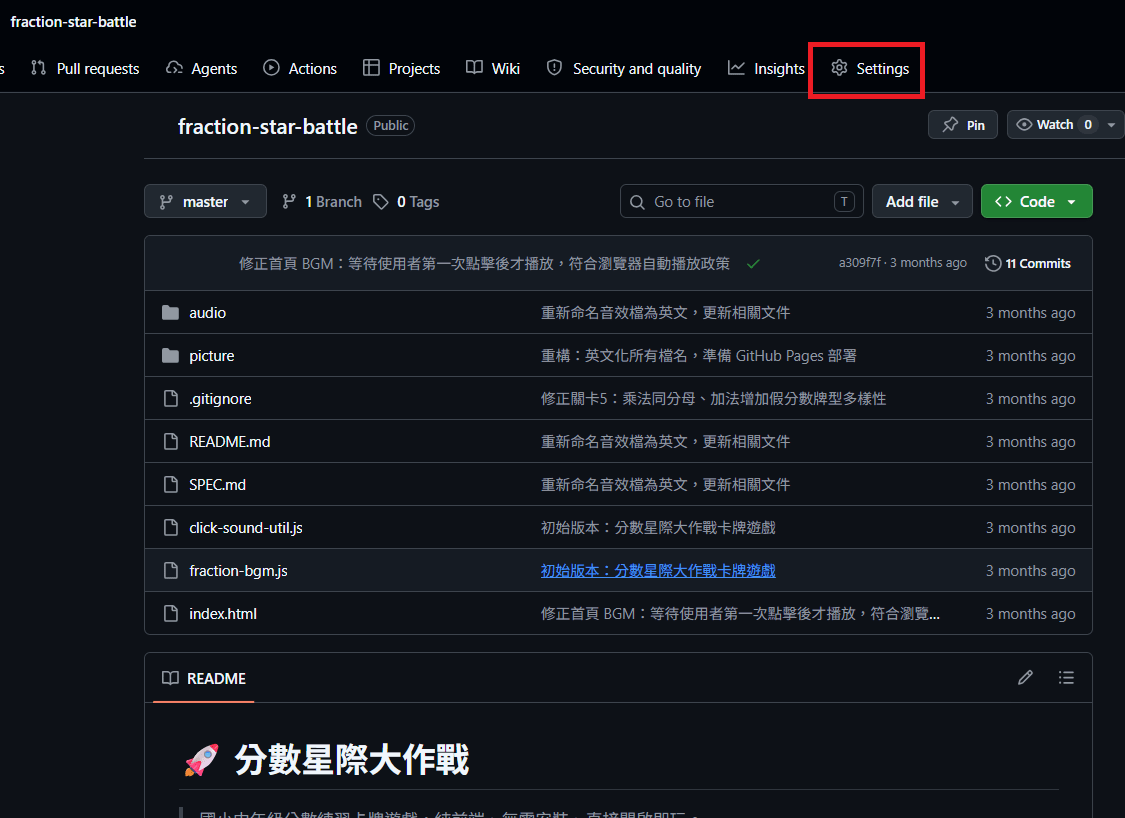Expand the Watch options dropdown arrow
This screenshot has height=818, width=1125.
pyautogui.click(x=1111, y=125)
